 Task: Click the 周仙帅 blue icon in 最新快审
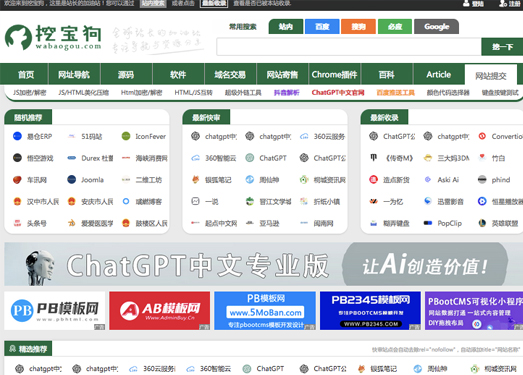pyautogui.click(x=249, y=179)
